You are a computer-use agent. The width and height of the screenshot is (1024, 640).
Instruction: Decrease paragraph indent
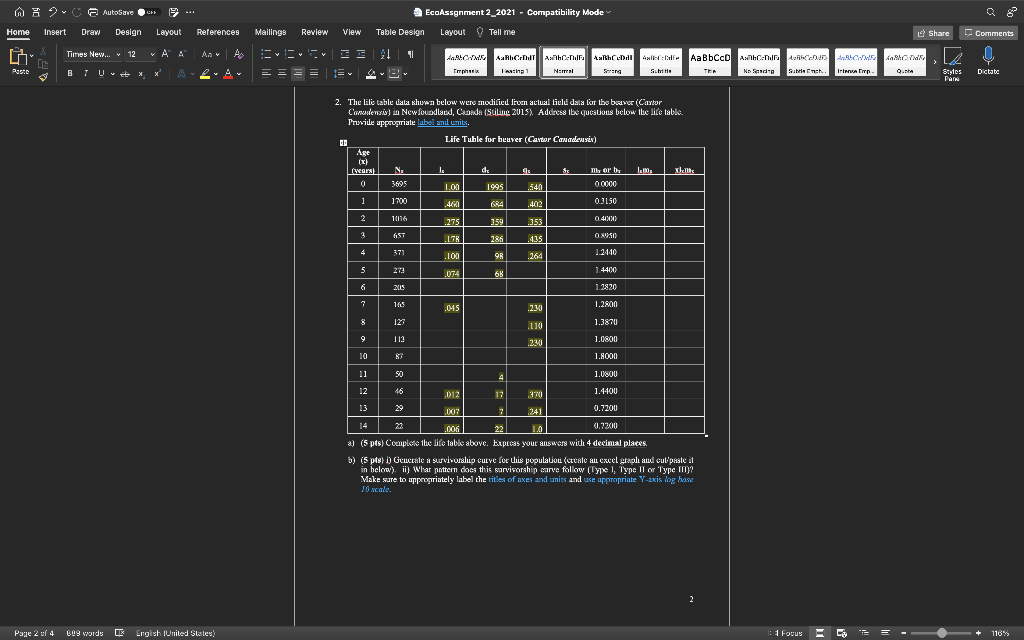point(345,54)
